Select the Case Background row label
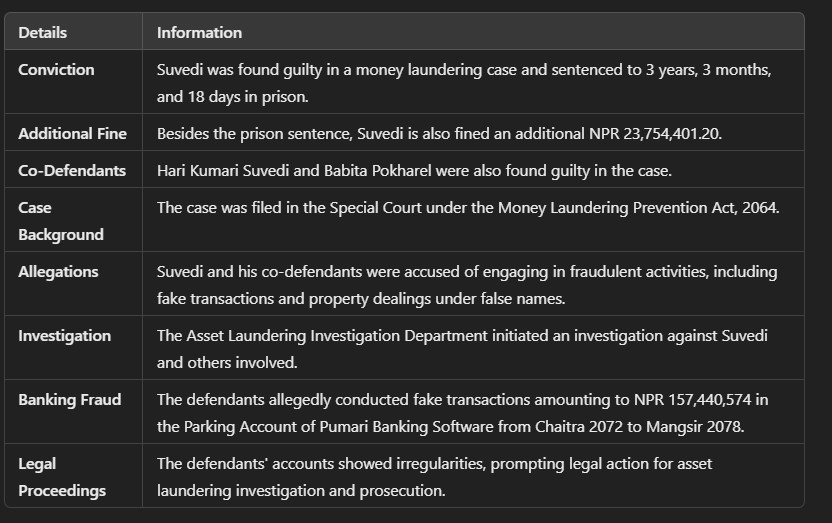Image resolution: width=832 pixels, height=523 pixels. point(60,221)
